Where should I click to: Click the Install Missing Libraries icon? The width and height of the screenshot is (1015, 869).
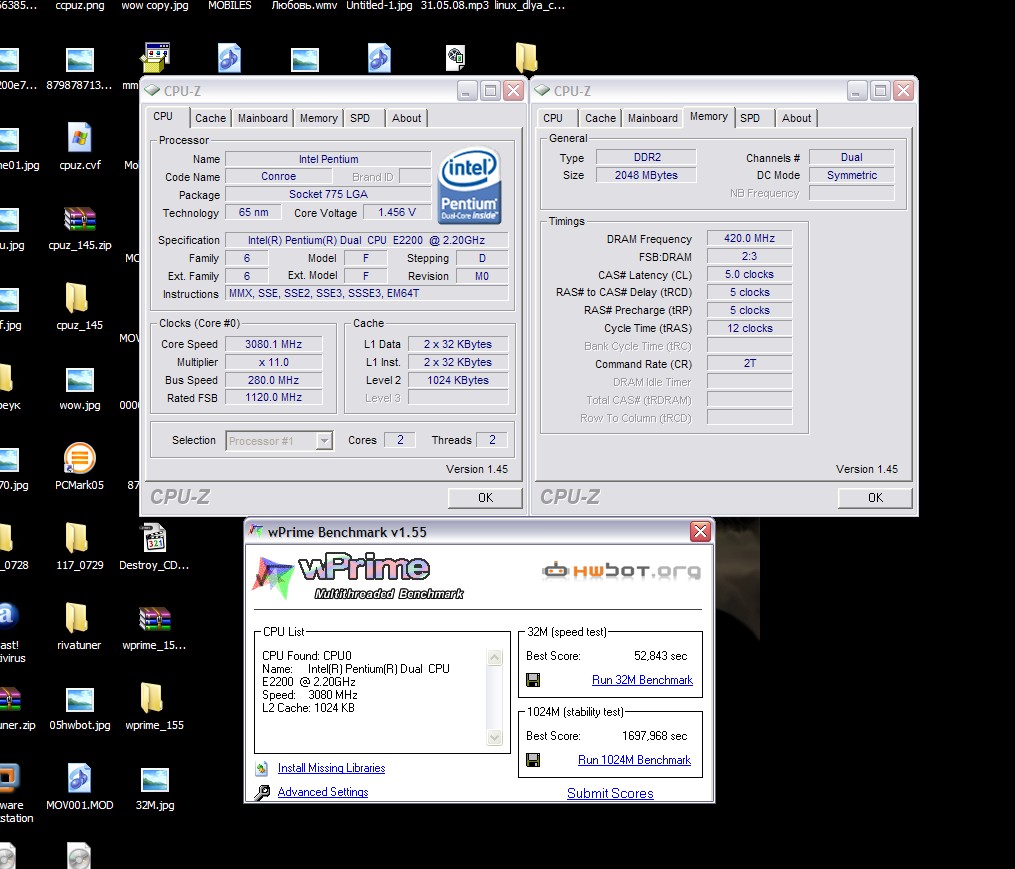pyautogui.click(x=262, y=769)
